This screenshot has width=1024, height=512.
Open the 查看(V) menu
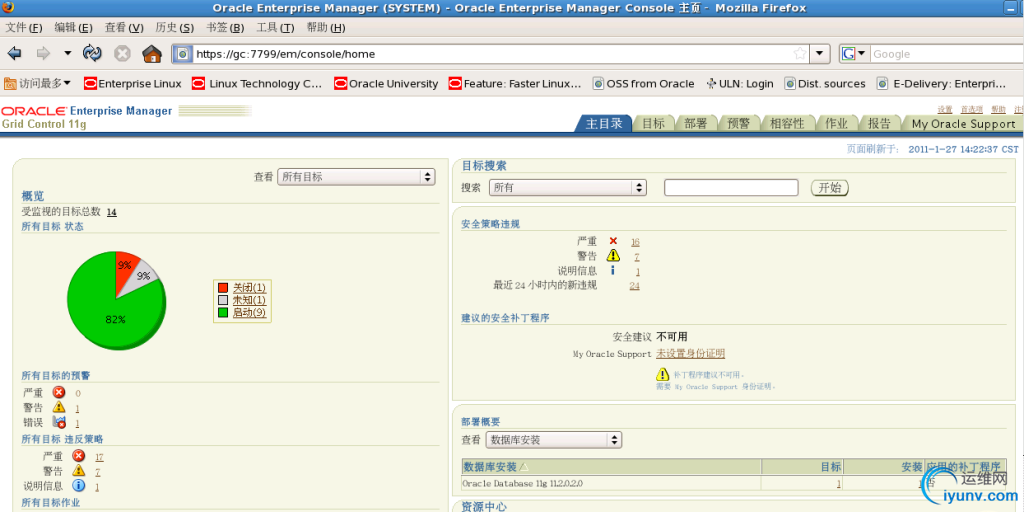124,27
